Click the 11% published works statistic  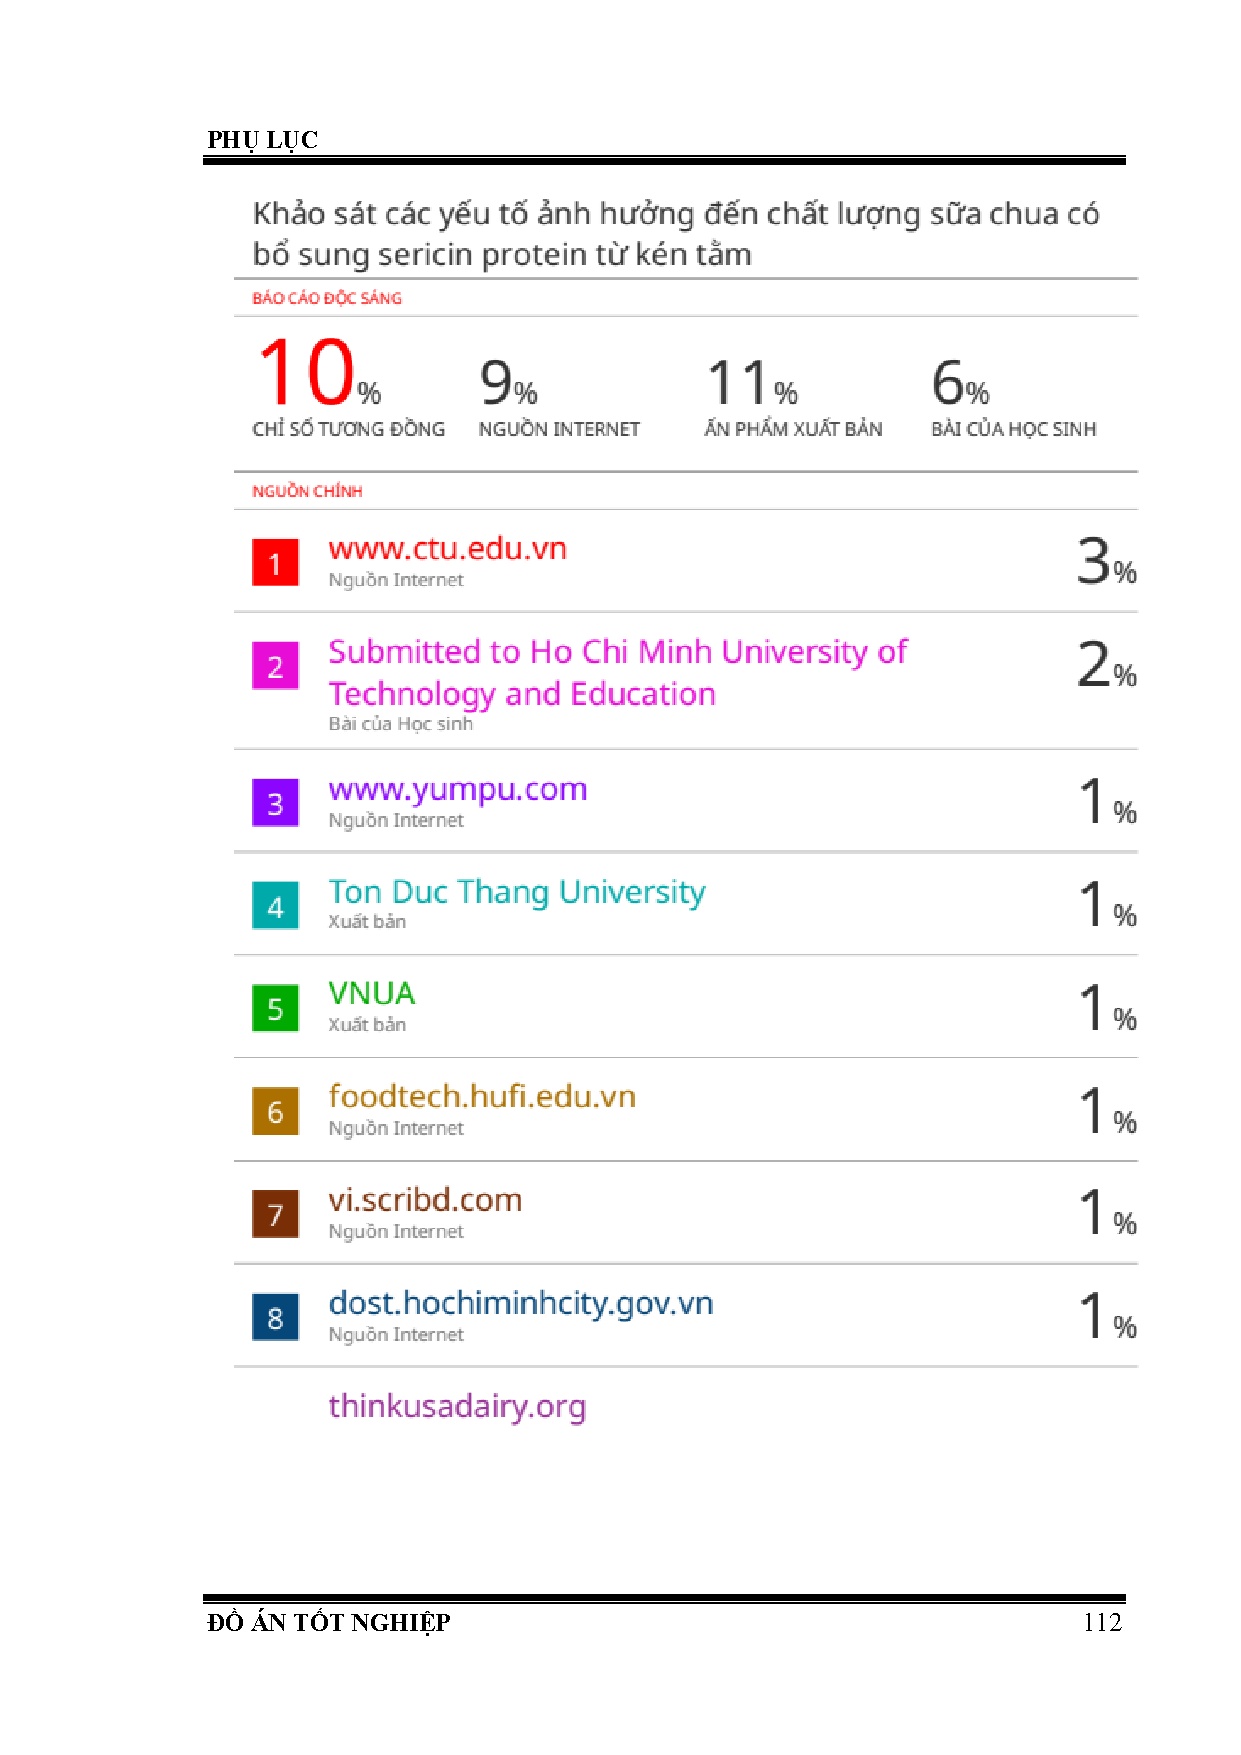click(x=752, y=383)
